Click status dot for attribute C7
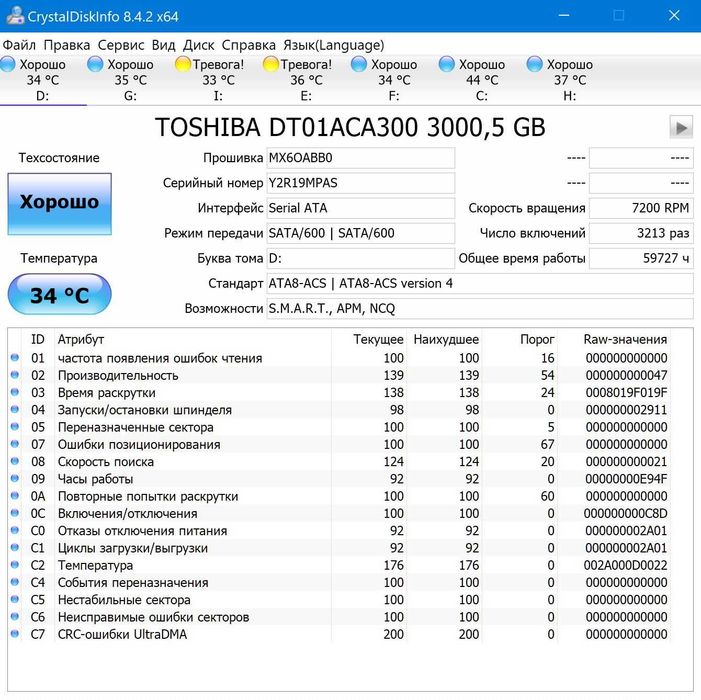Image resolution: width=701 pixels, height=700 pixels. click(x=15, y=633)
